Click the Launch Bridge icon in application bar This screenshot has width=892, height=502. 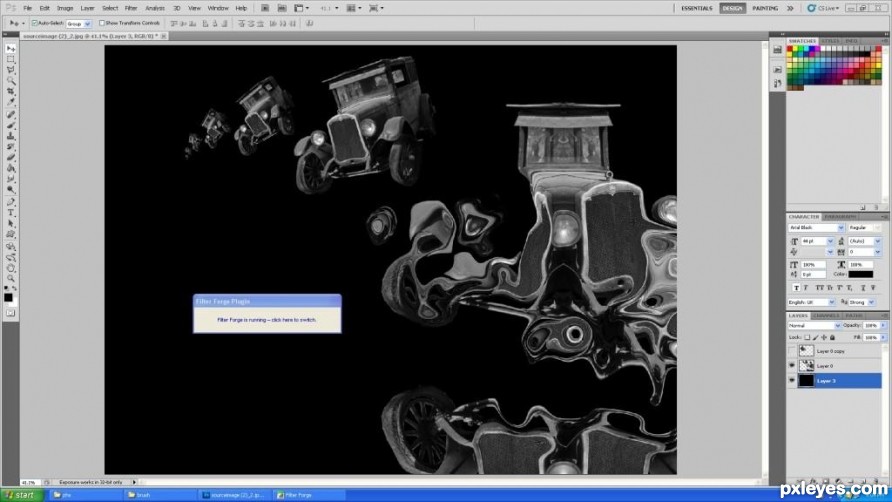(265, 9)
